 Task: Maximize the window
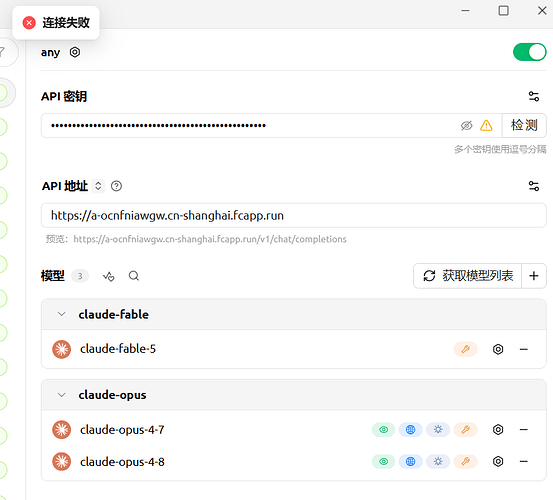tap(503, 11)
